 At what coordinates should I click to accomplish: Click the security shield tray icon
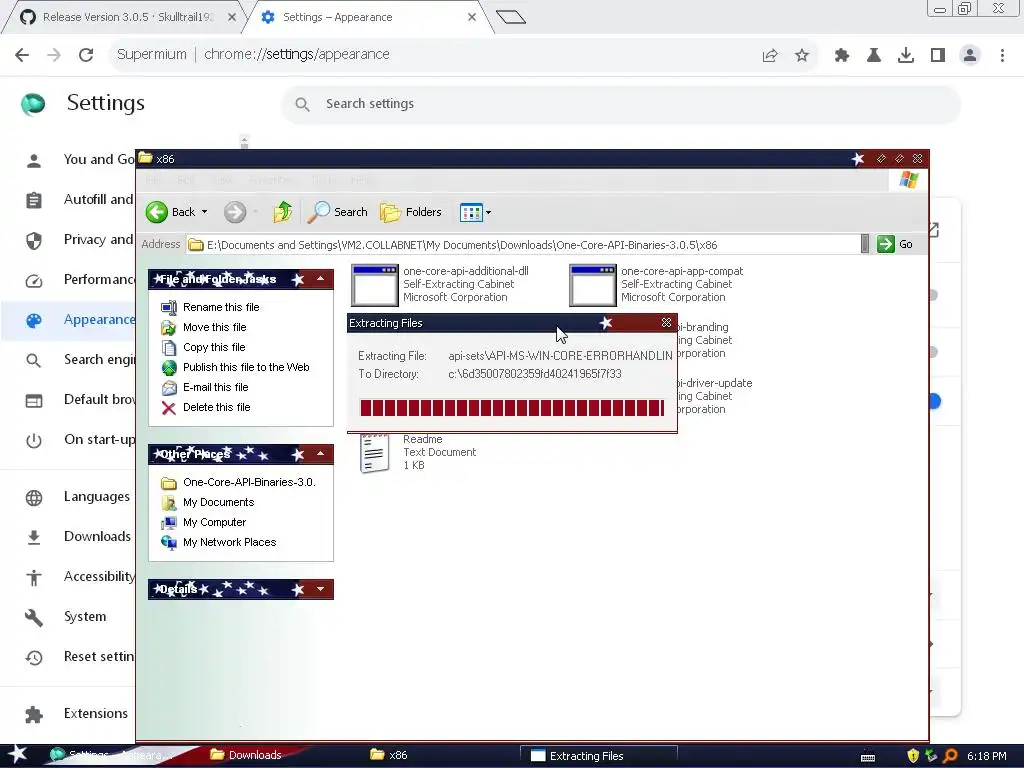point(913,756)
